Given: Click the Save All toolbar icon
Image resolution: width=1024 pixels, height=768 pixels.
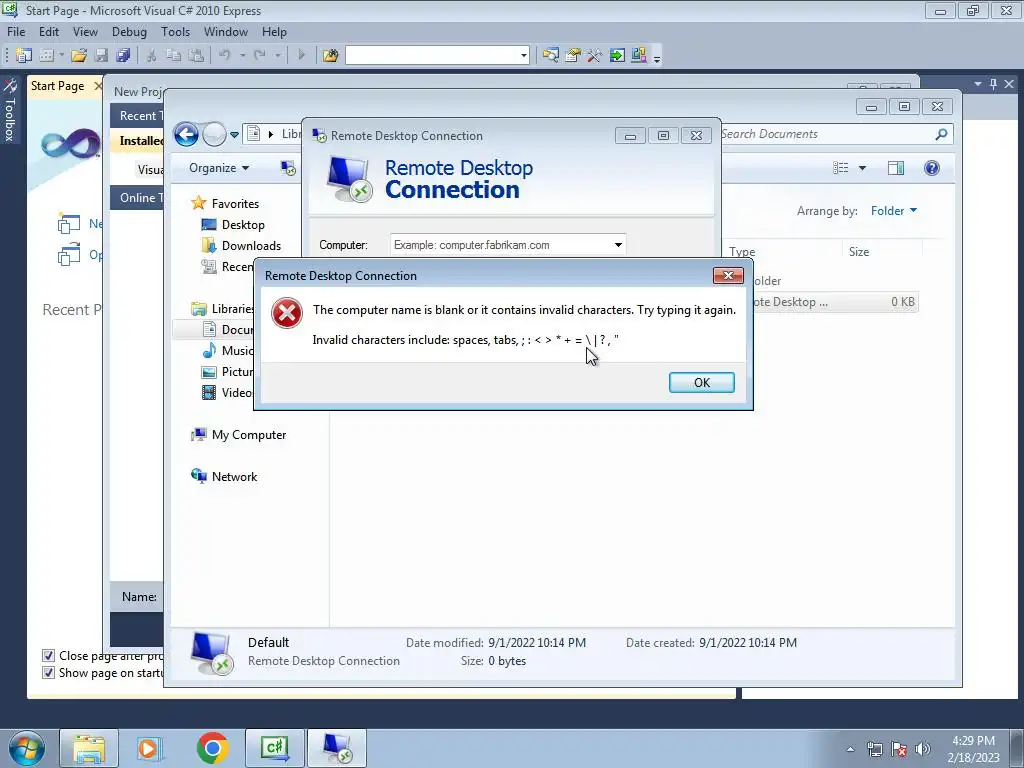Looking at the screenshot, I should click(123, 56).
